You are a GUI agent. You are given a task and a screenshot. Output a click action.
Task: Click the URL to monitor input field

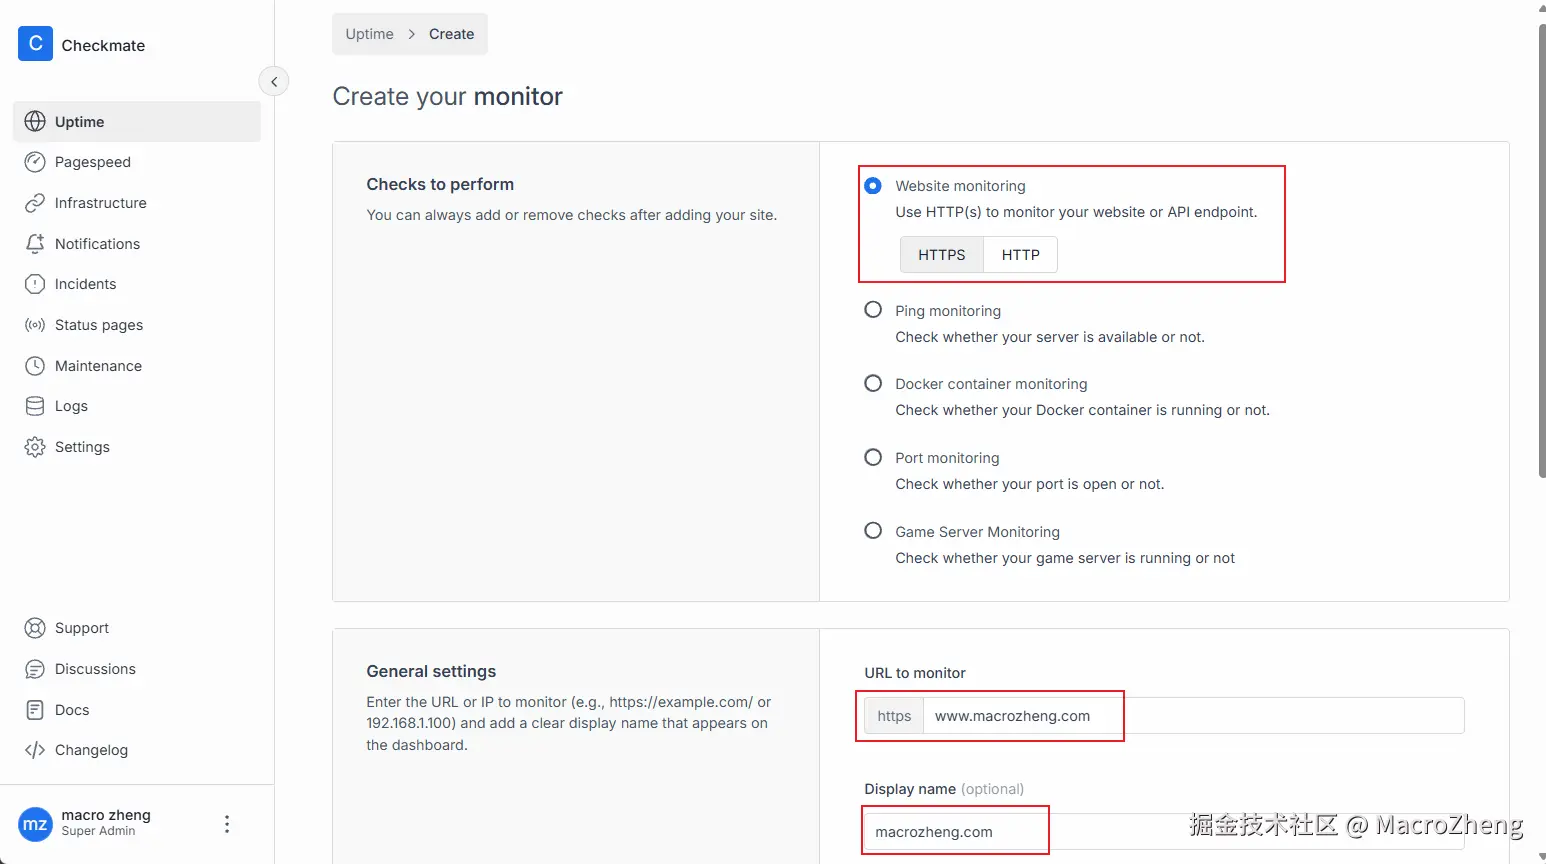tap(1190, 716)
